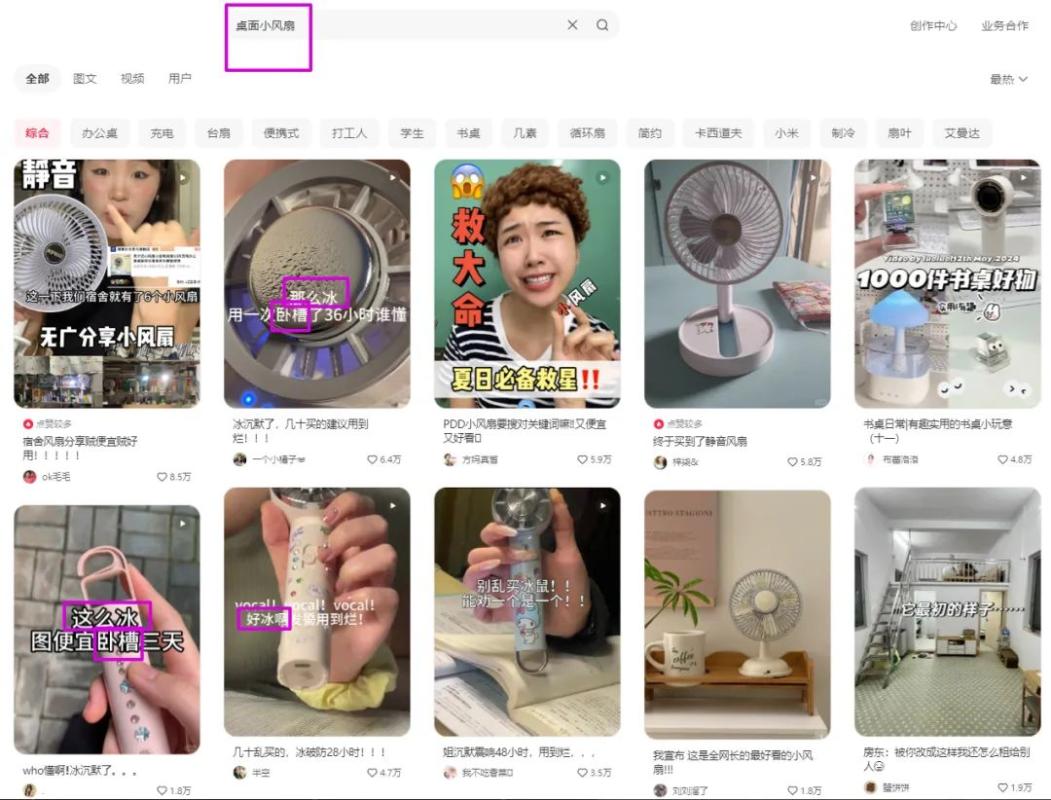The height and width of the screenshot is (800, 1051).
Task: Clear the search box with the X icon
Action: point(572,25)
